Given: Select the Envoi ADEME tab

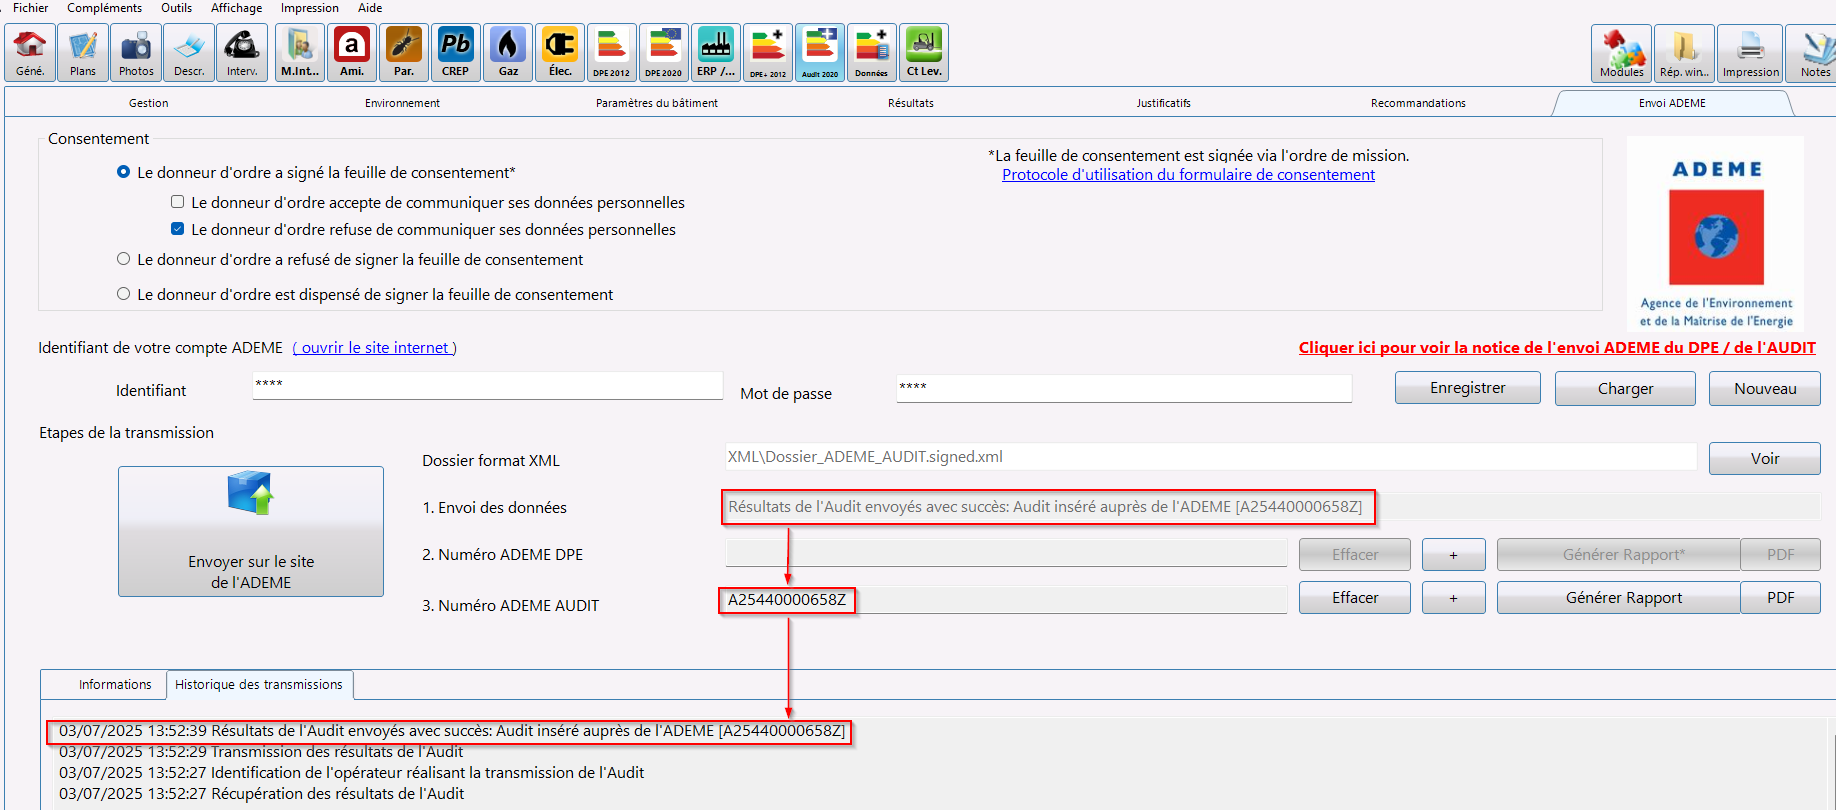Looking at the screenshot, I should pyautogui.click(x=1672, y=103).
